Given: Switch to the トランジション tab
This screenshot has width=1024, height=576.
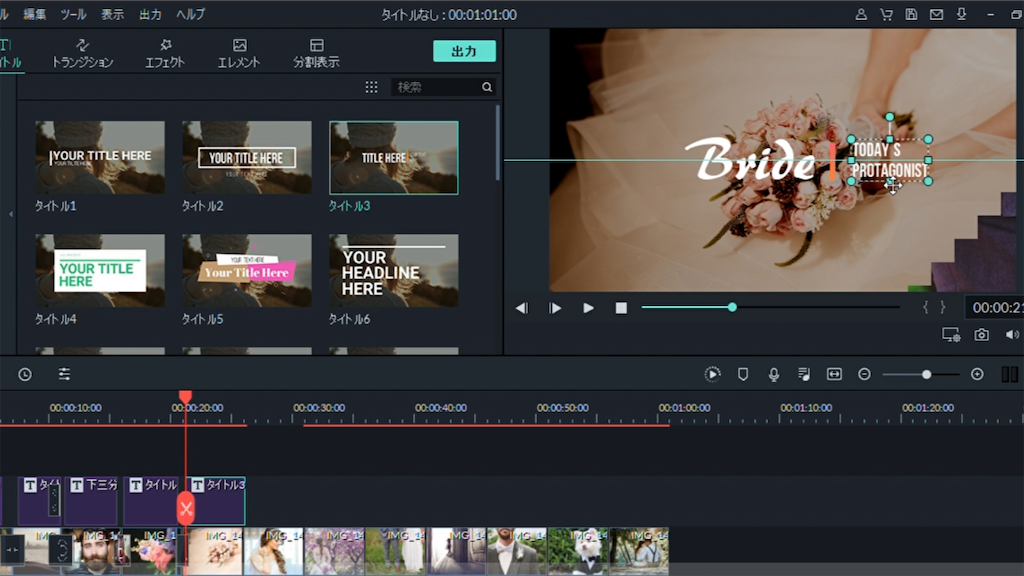Looking at the screenshot, I should tap(82, 53).
